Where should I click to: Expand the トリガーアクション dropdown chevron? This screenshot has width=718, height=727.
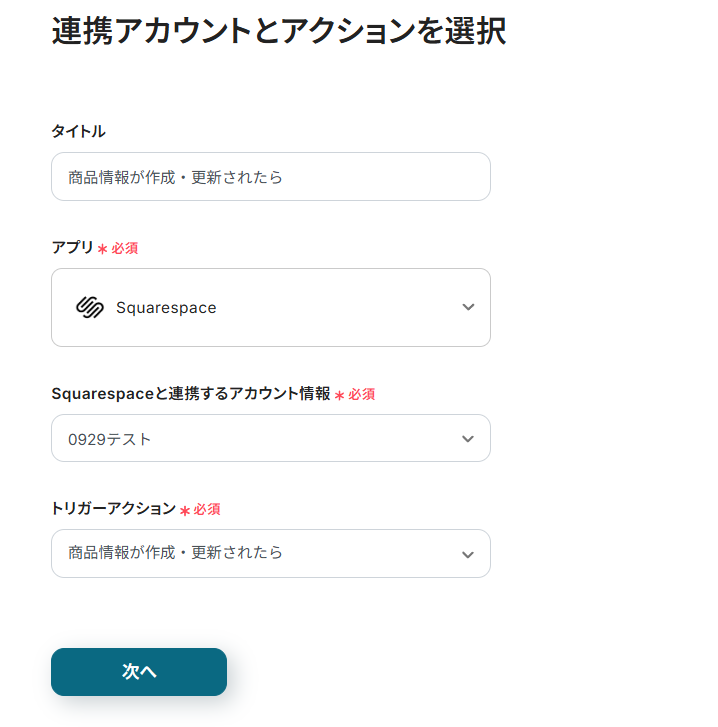point(468,554)
